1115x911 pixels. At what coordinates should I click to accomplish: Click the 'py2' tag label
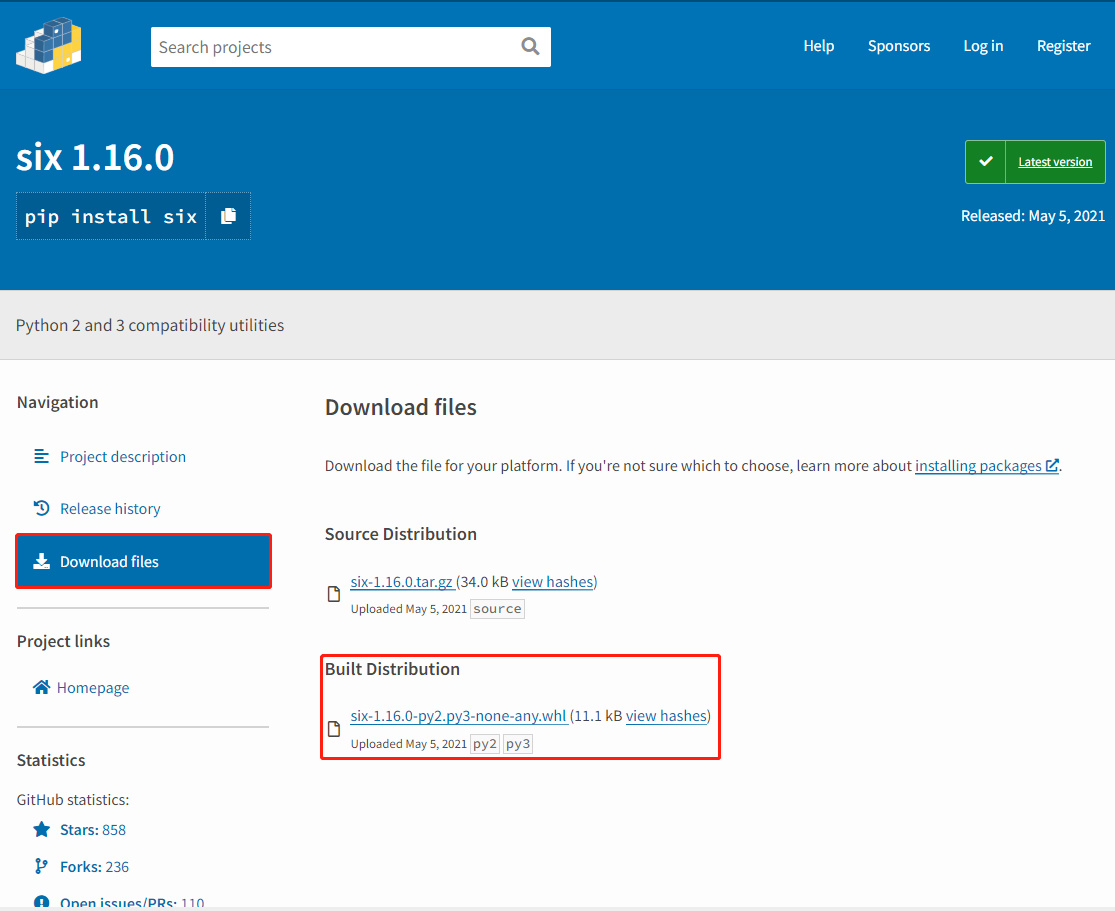coord(484,744)
